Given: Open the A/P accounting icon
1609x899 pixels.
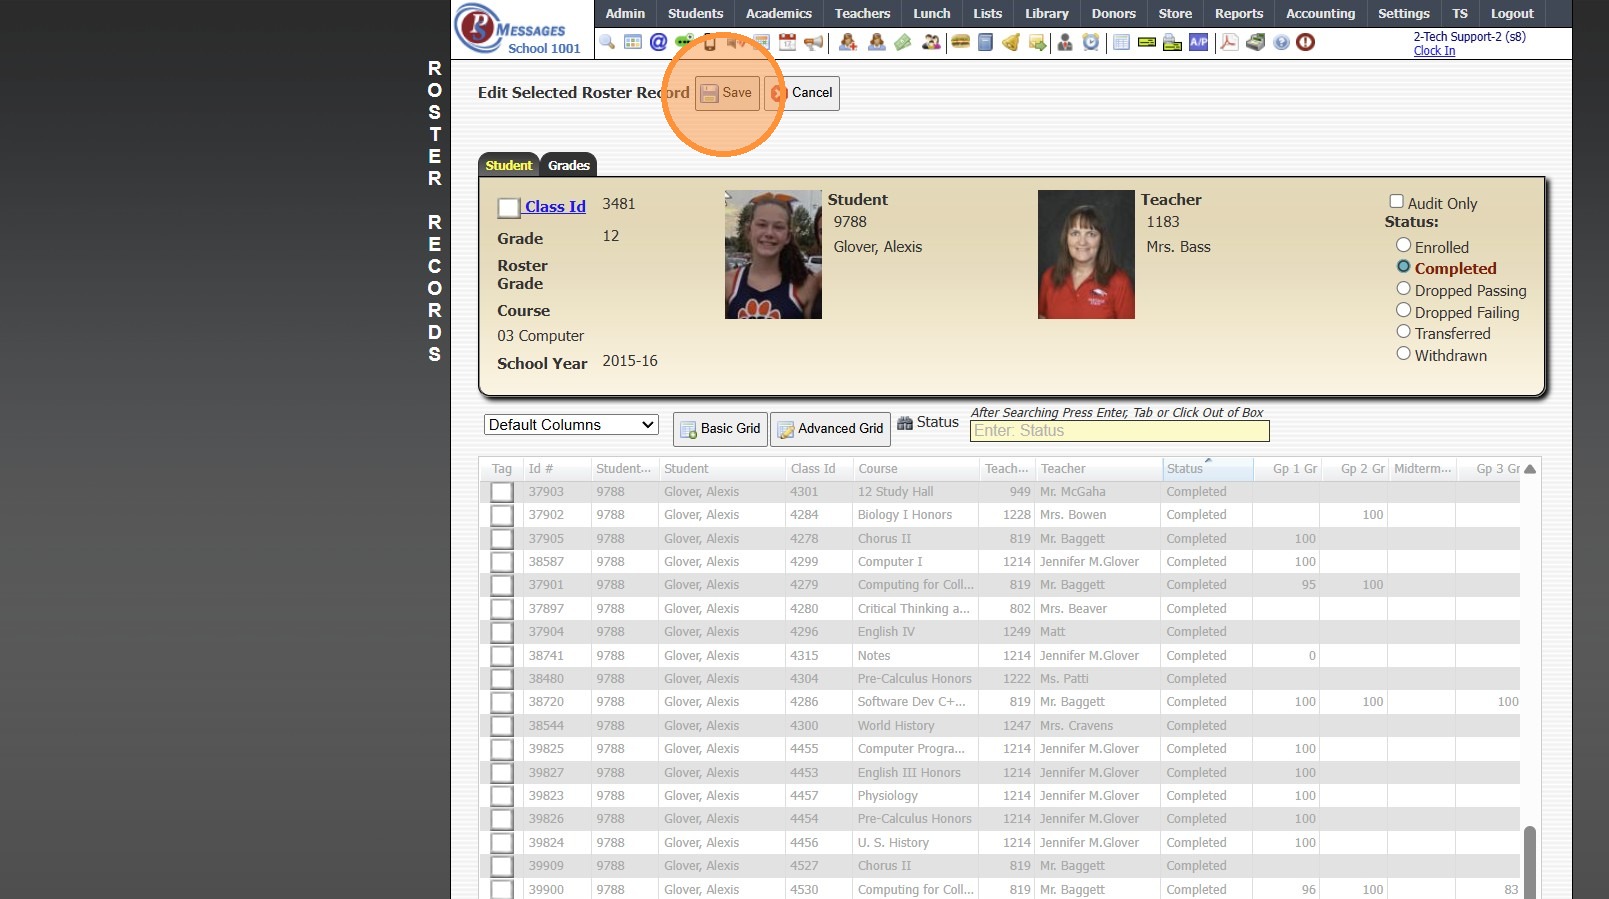Looking at the screenshot, I should [1198, 42].
